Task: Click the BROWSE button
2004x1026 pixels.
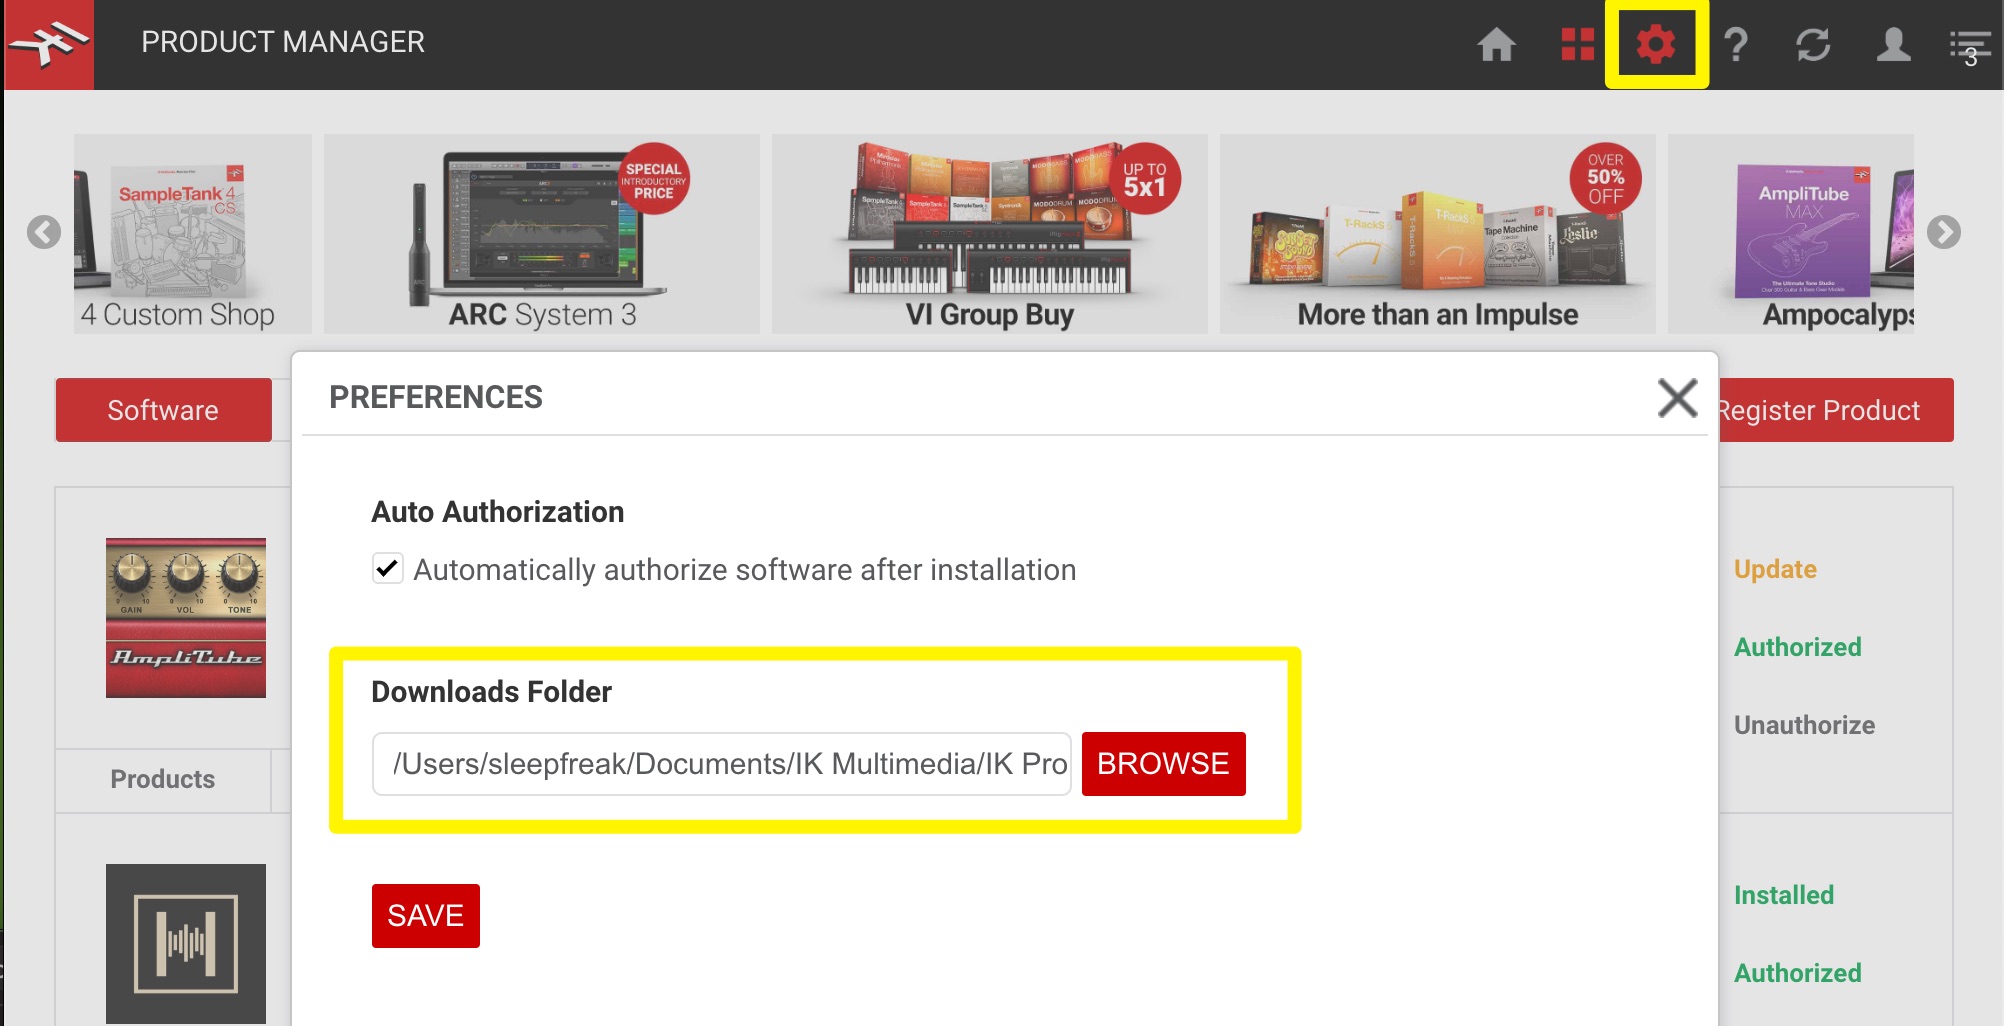Action: [1163, 764]
